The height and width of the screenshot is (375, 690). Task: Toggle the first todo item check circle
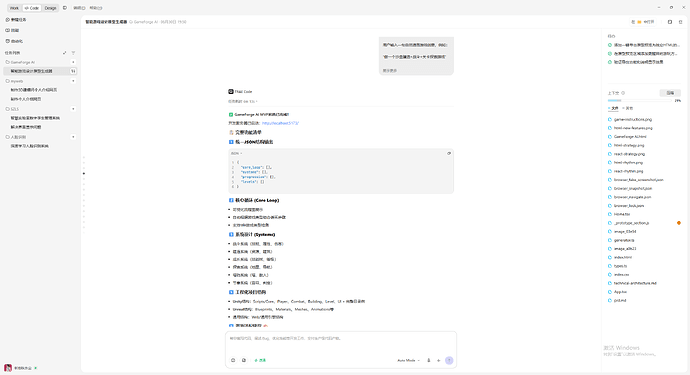[x=610, y=45]
